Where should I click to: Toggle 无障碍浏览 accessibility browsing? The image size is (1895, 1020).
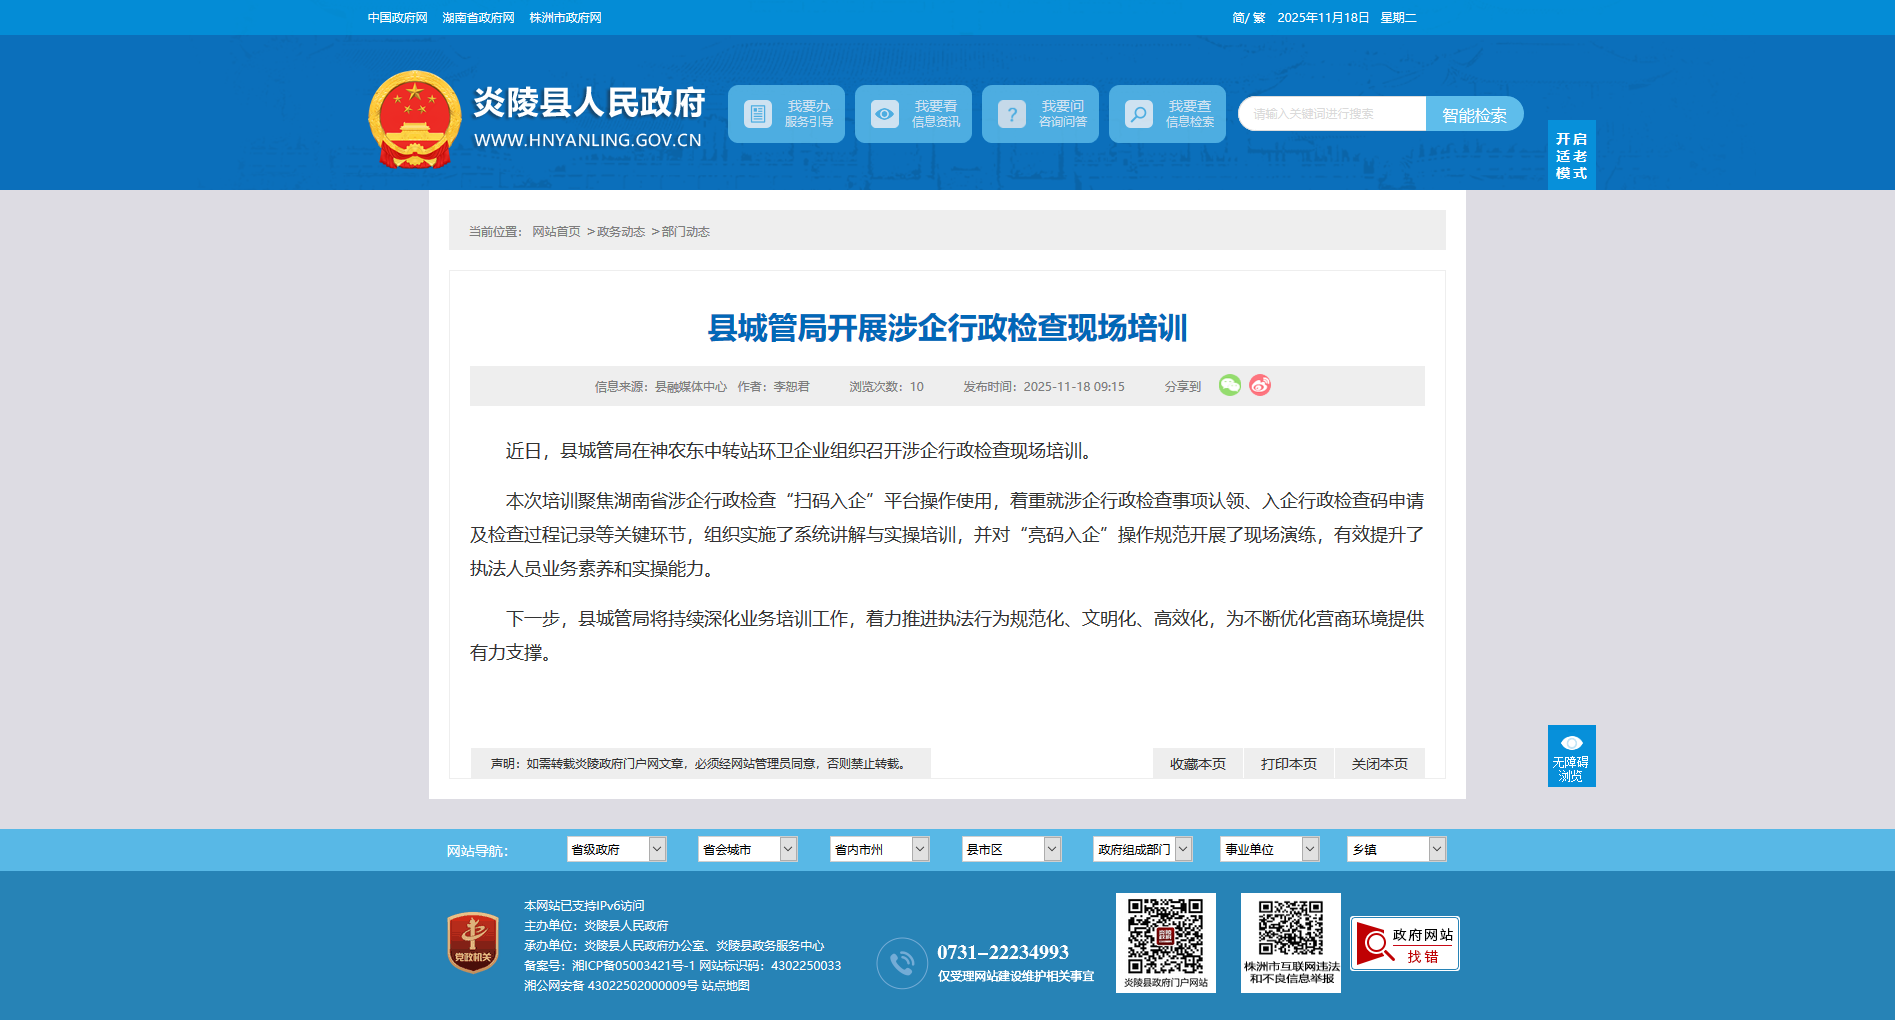tap(1571, 756)
